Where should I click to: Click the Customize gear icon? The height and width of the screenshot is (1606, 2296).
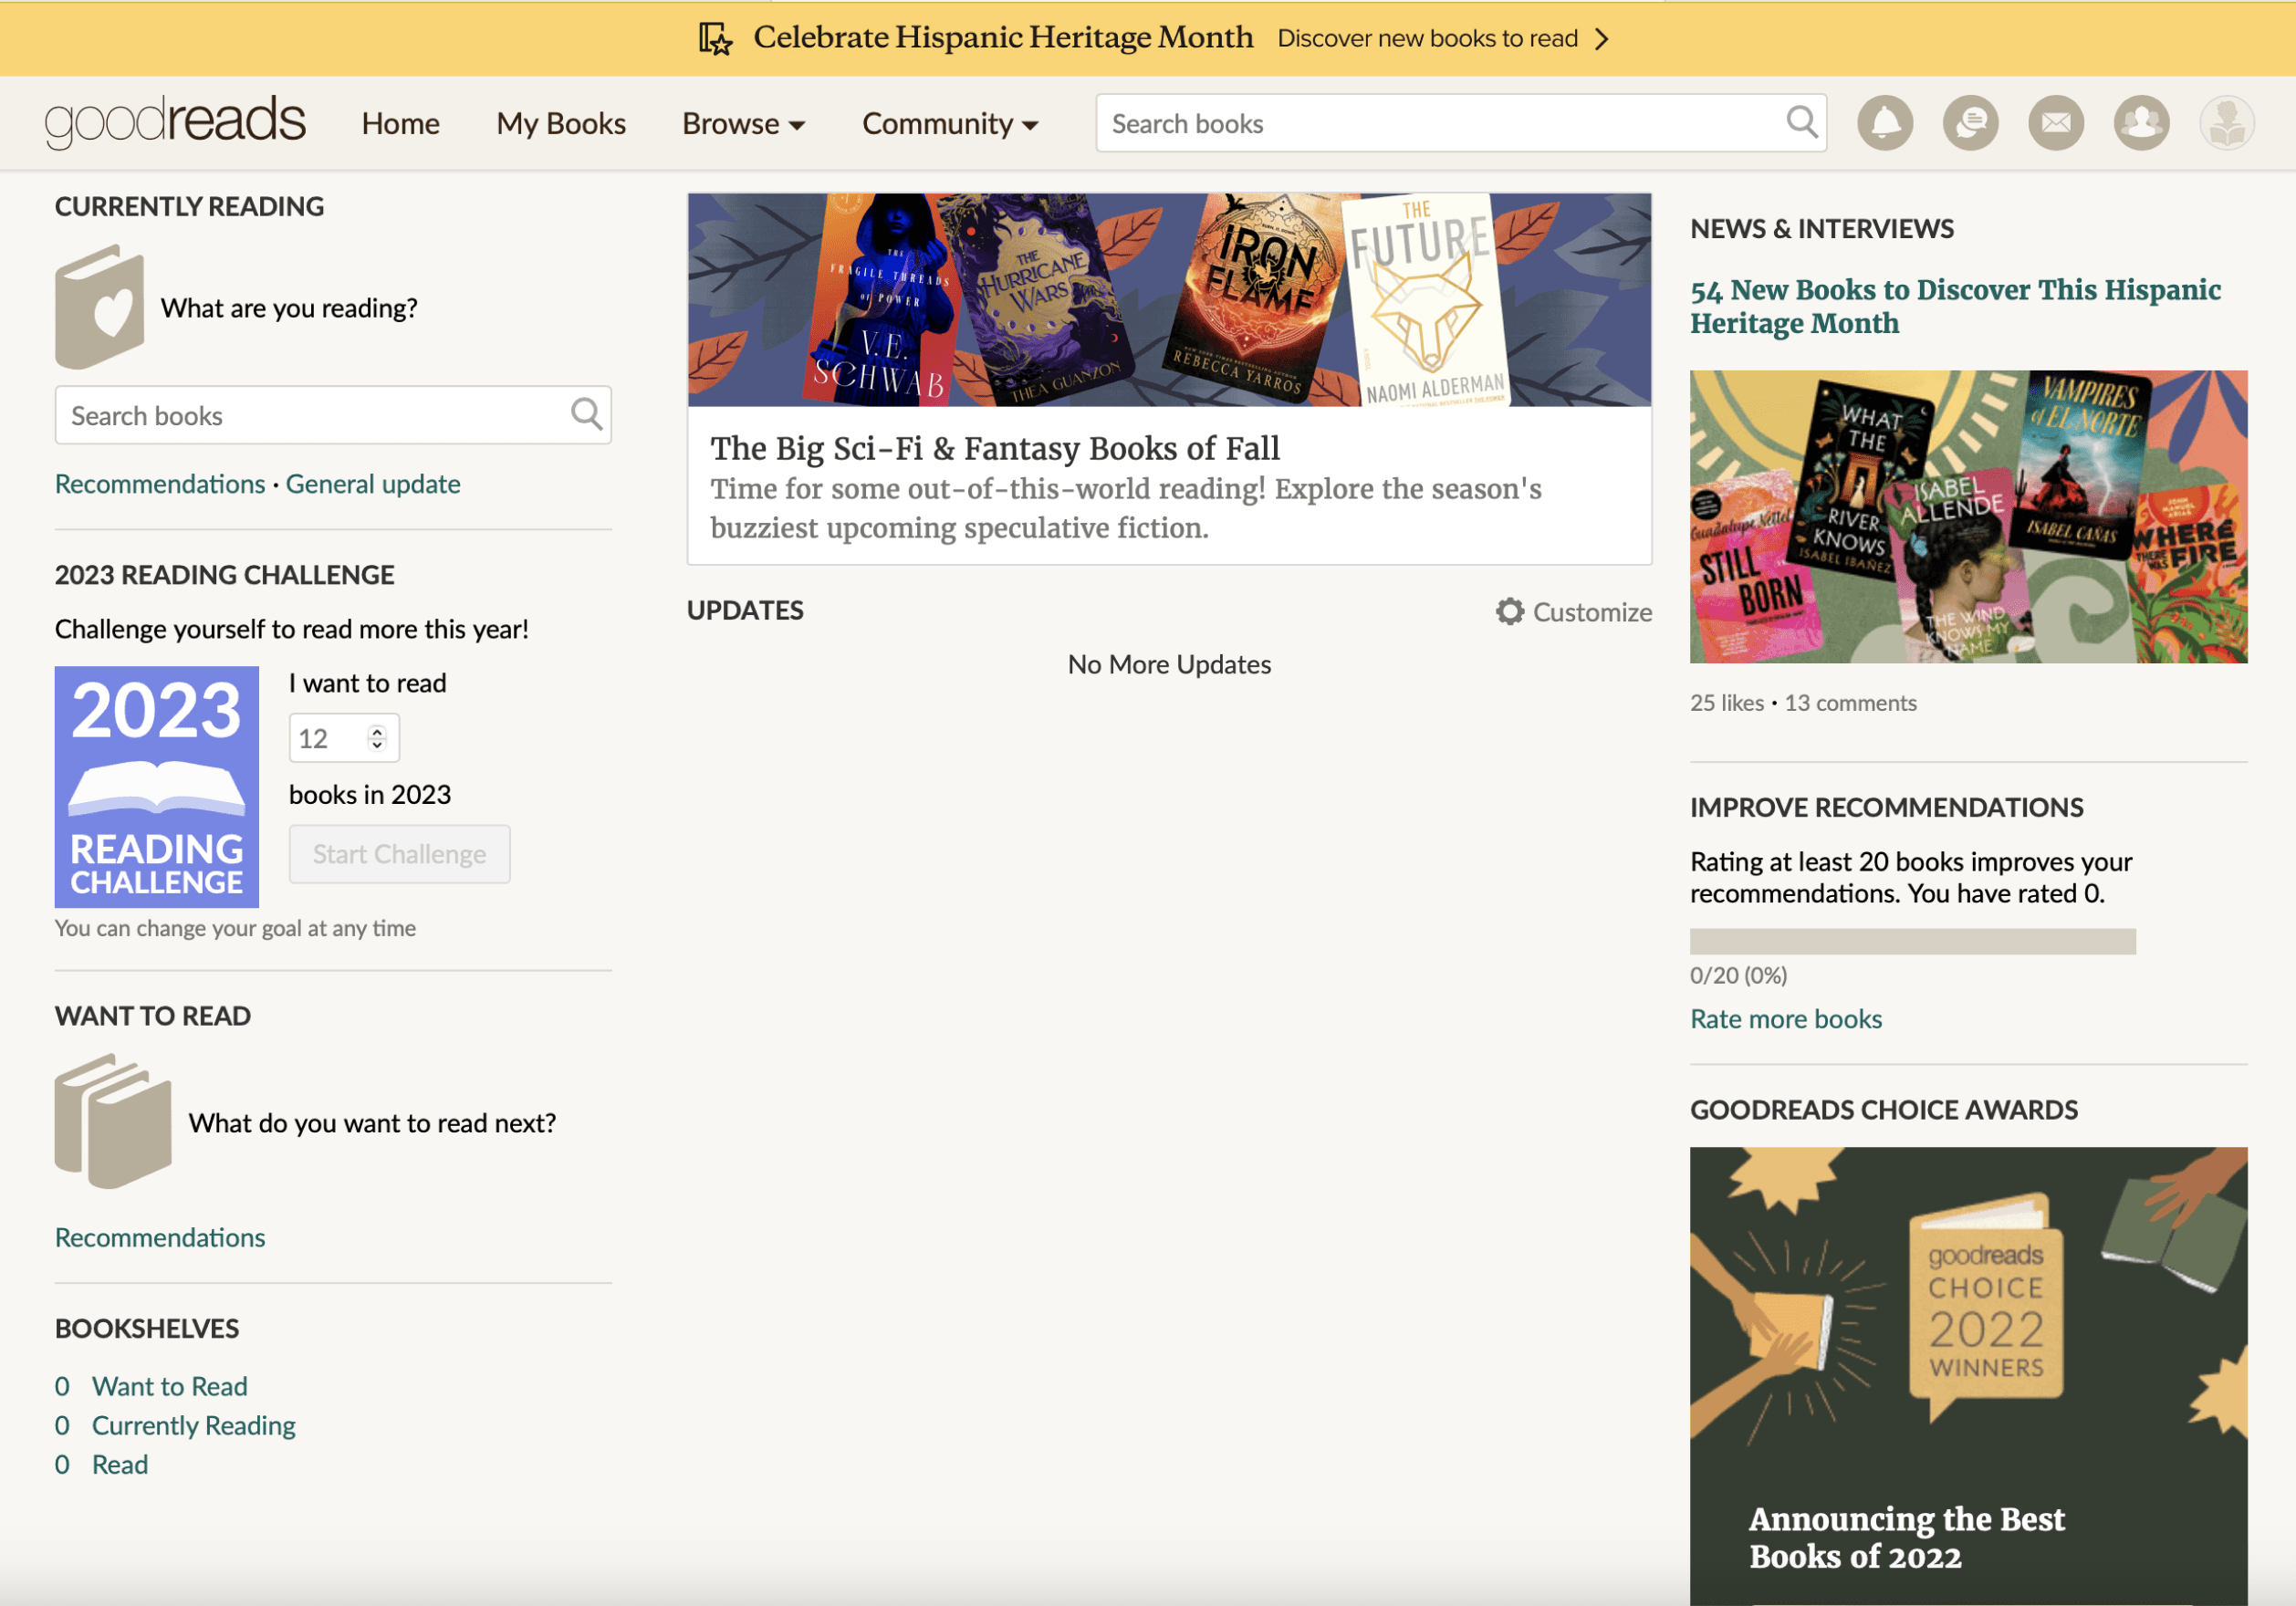tap(1509, 611)
